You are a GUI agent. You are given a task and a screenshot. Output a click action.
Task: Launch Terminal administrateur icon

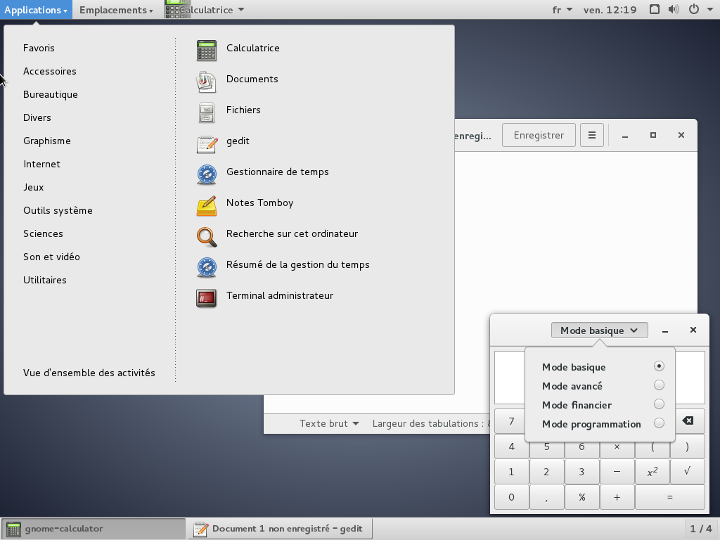(x=207, y=297)
